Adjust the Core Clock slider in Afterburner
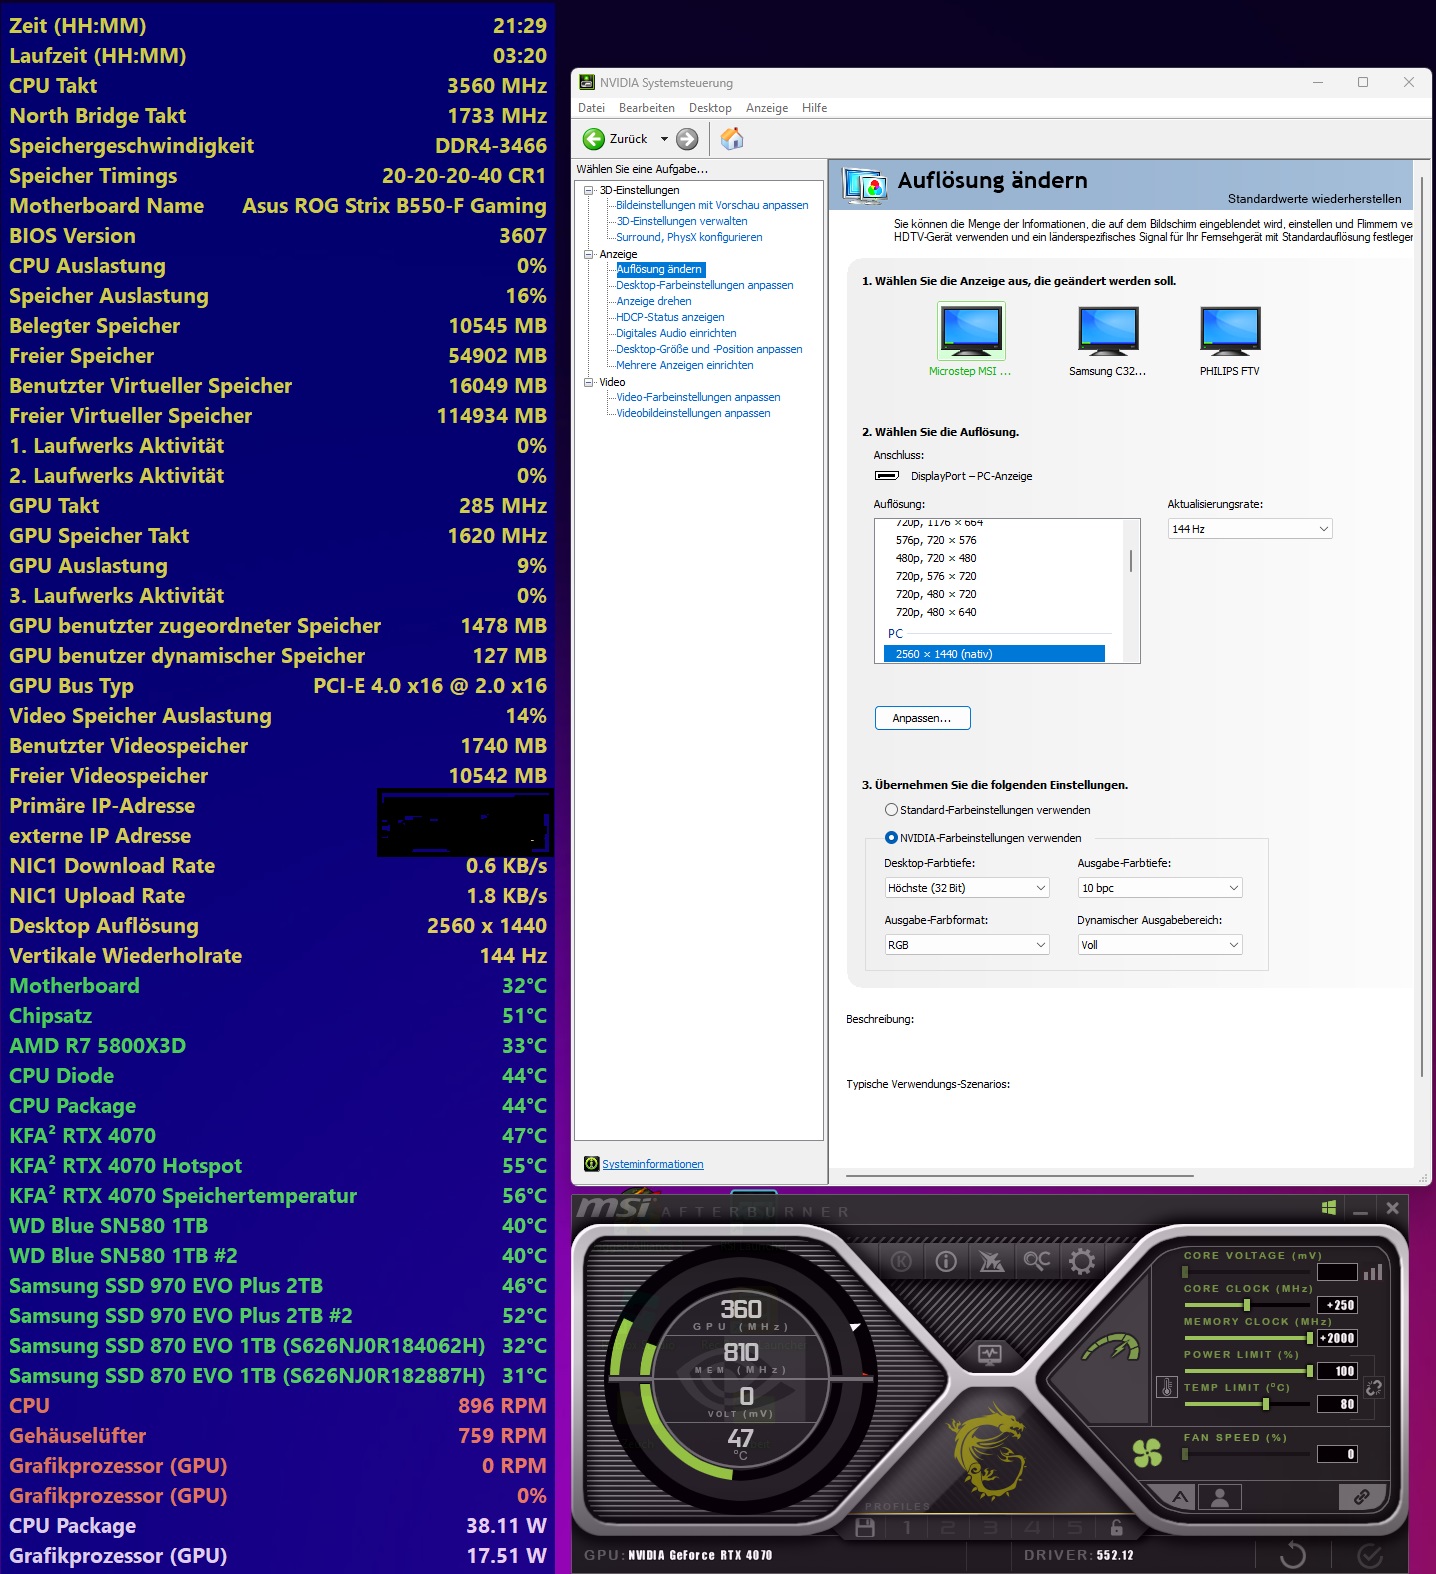 tap(1247, 1305)
